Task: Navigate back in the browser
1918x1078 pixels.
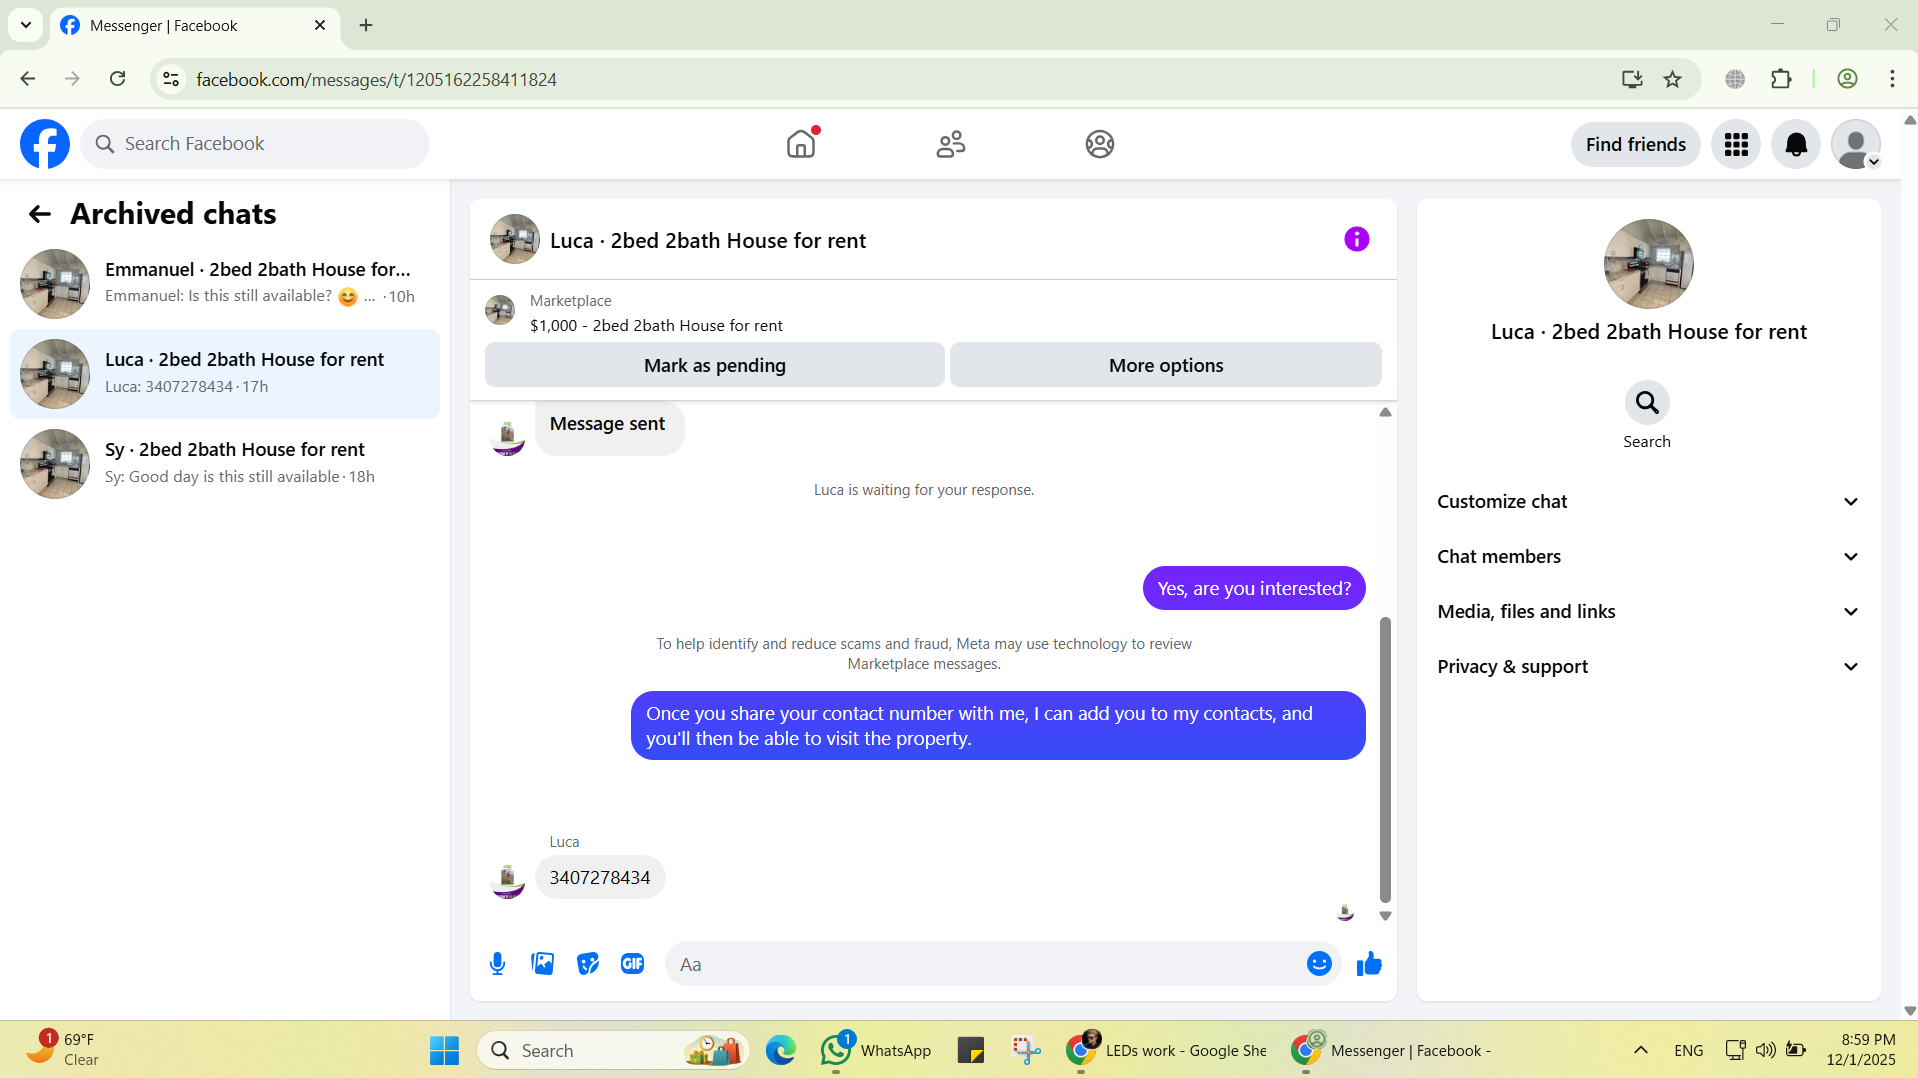Action: coord(28,79)
